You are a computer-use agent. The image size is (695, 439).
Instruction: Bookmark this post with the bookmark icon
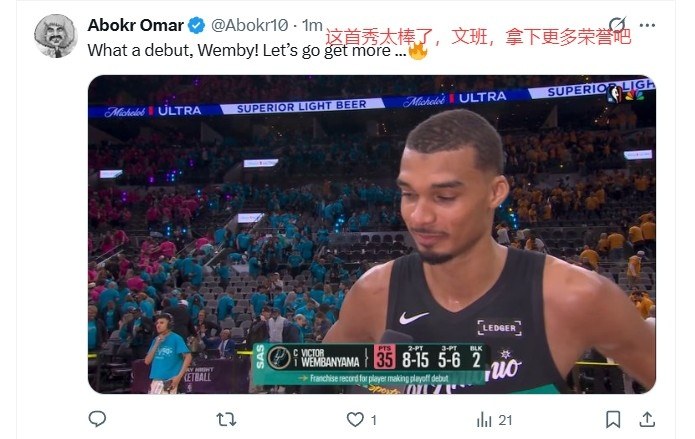tap(613, 419)
